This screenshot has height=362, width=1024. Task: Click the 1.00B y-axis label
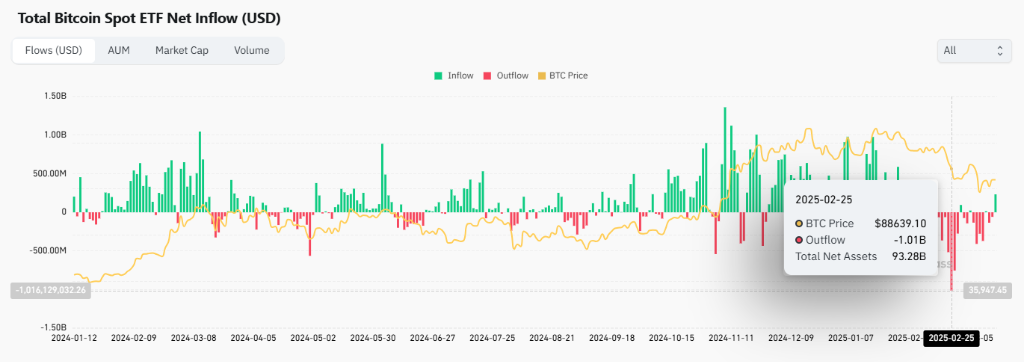pos(56,135)
